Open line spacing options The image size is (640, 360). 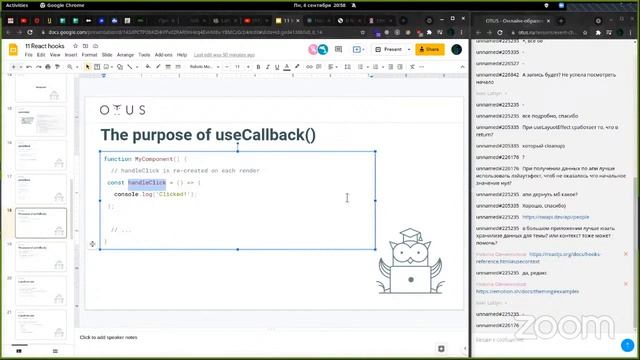[x=347, y=67]
